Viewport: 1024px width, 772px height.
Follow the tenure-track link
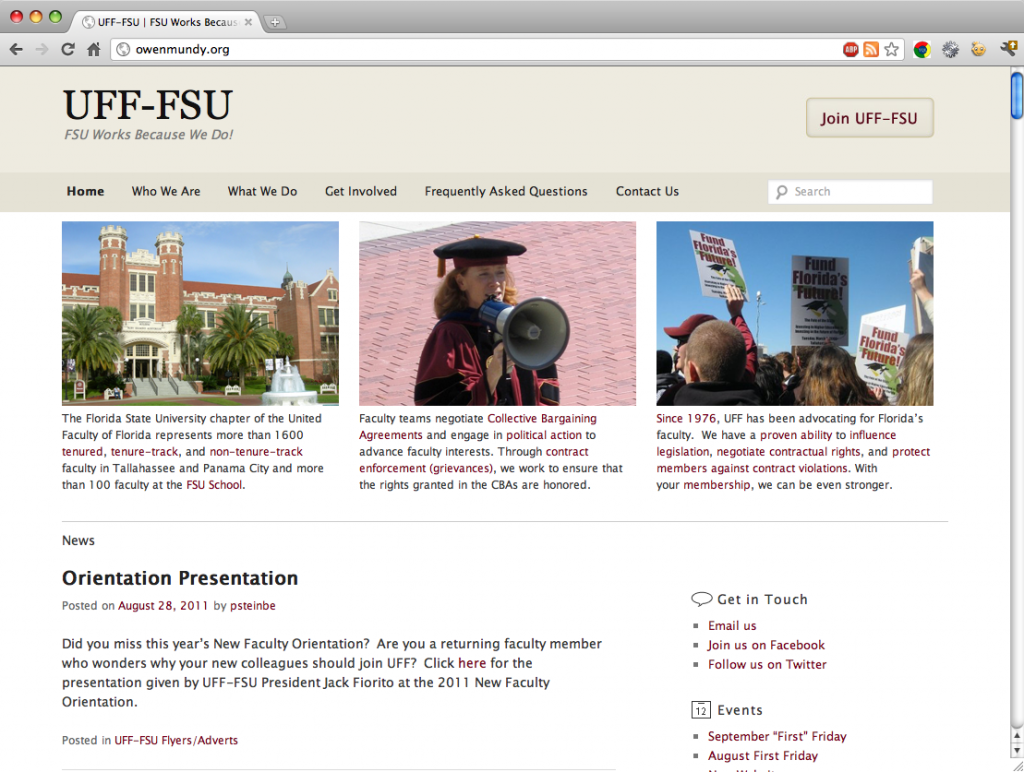click(x=144, y=452)
